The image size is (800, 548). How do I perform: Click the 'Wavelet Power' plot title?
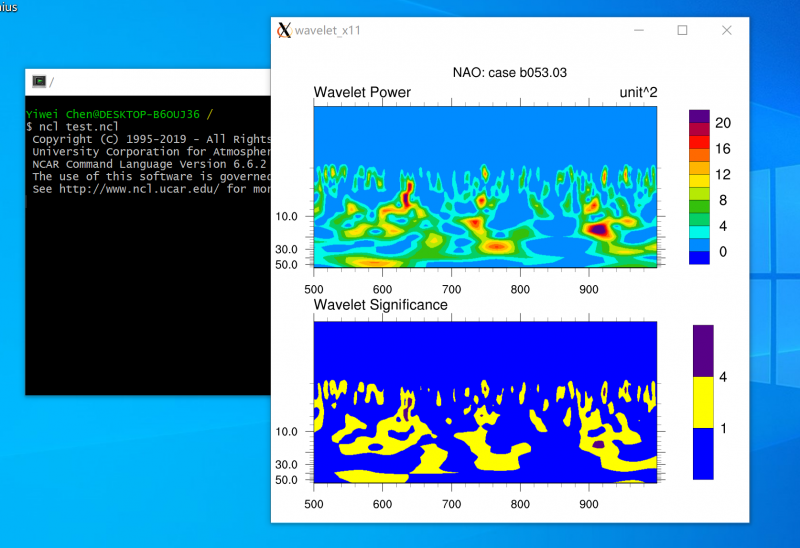coord(362,93)
